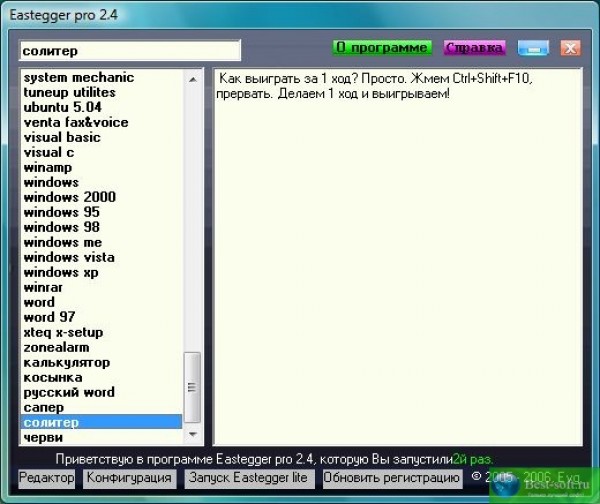Open the 'Редактор' button
Screen dimensions: 600x504
pos(47,478)
